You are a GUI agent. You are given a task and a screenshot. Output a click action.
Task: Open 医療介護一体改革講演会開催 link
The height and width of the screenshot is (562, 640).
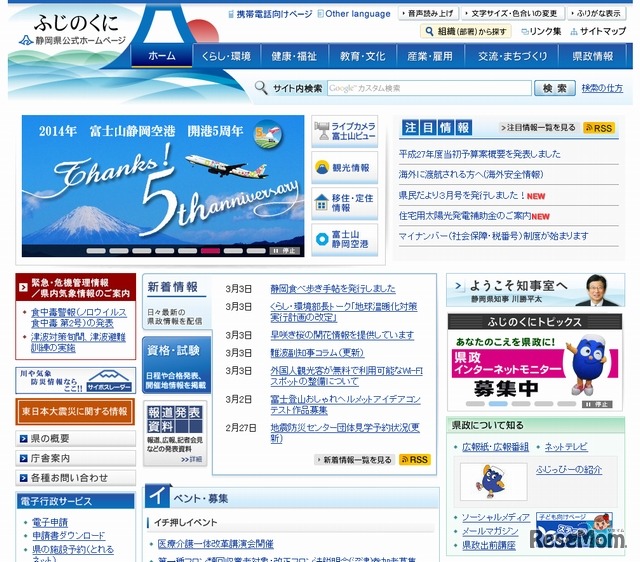click(x=216, y=544)
